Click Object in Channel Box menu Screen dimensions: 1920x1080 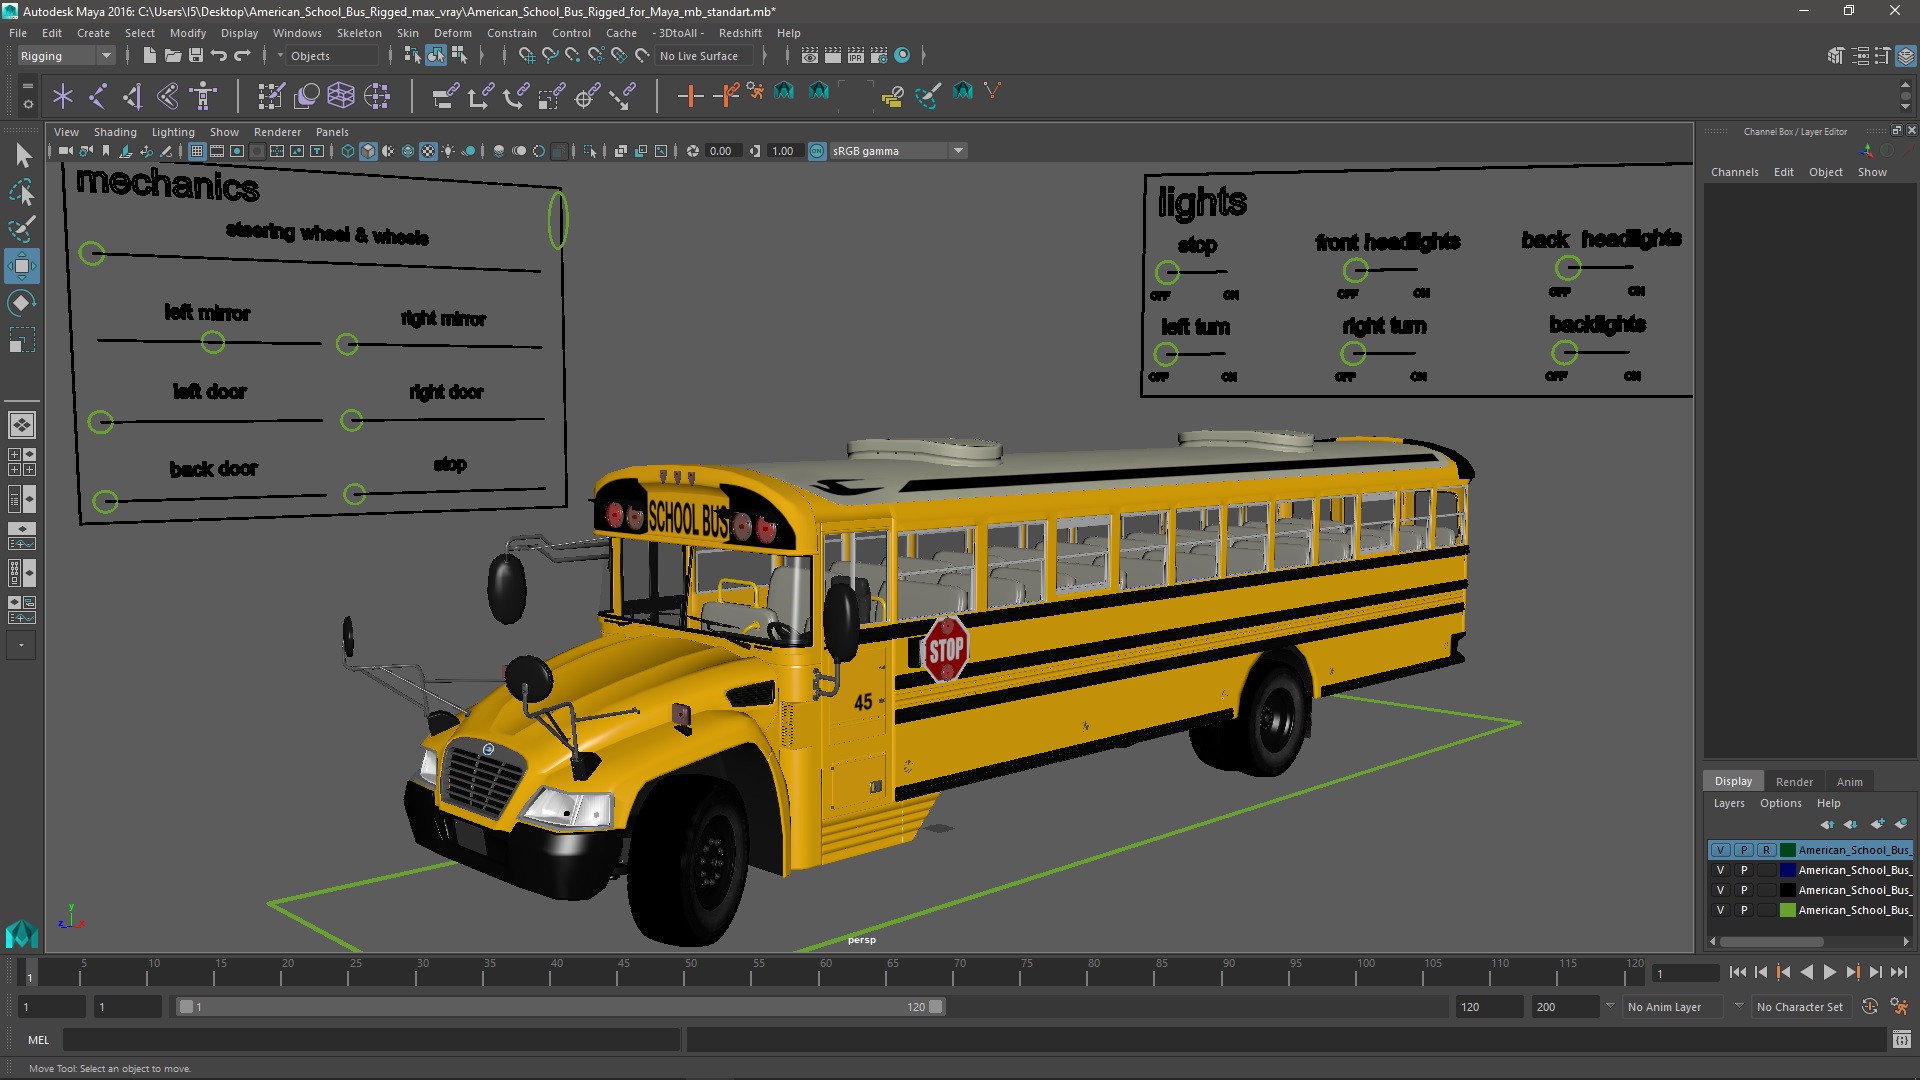1825,172
